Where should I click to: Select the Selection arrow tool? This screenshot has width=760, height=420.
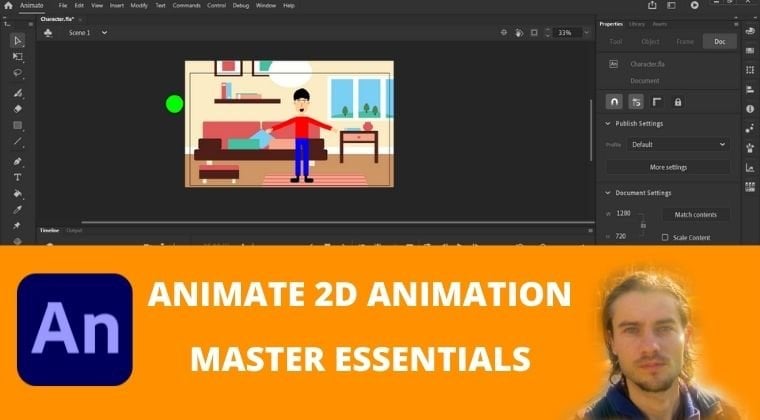tap(17, 41)
